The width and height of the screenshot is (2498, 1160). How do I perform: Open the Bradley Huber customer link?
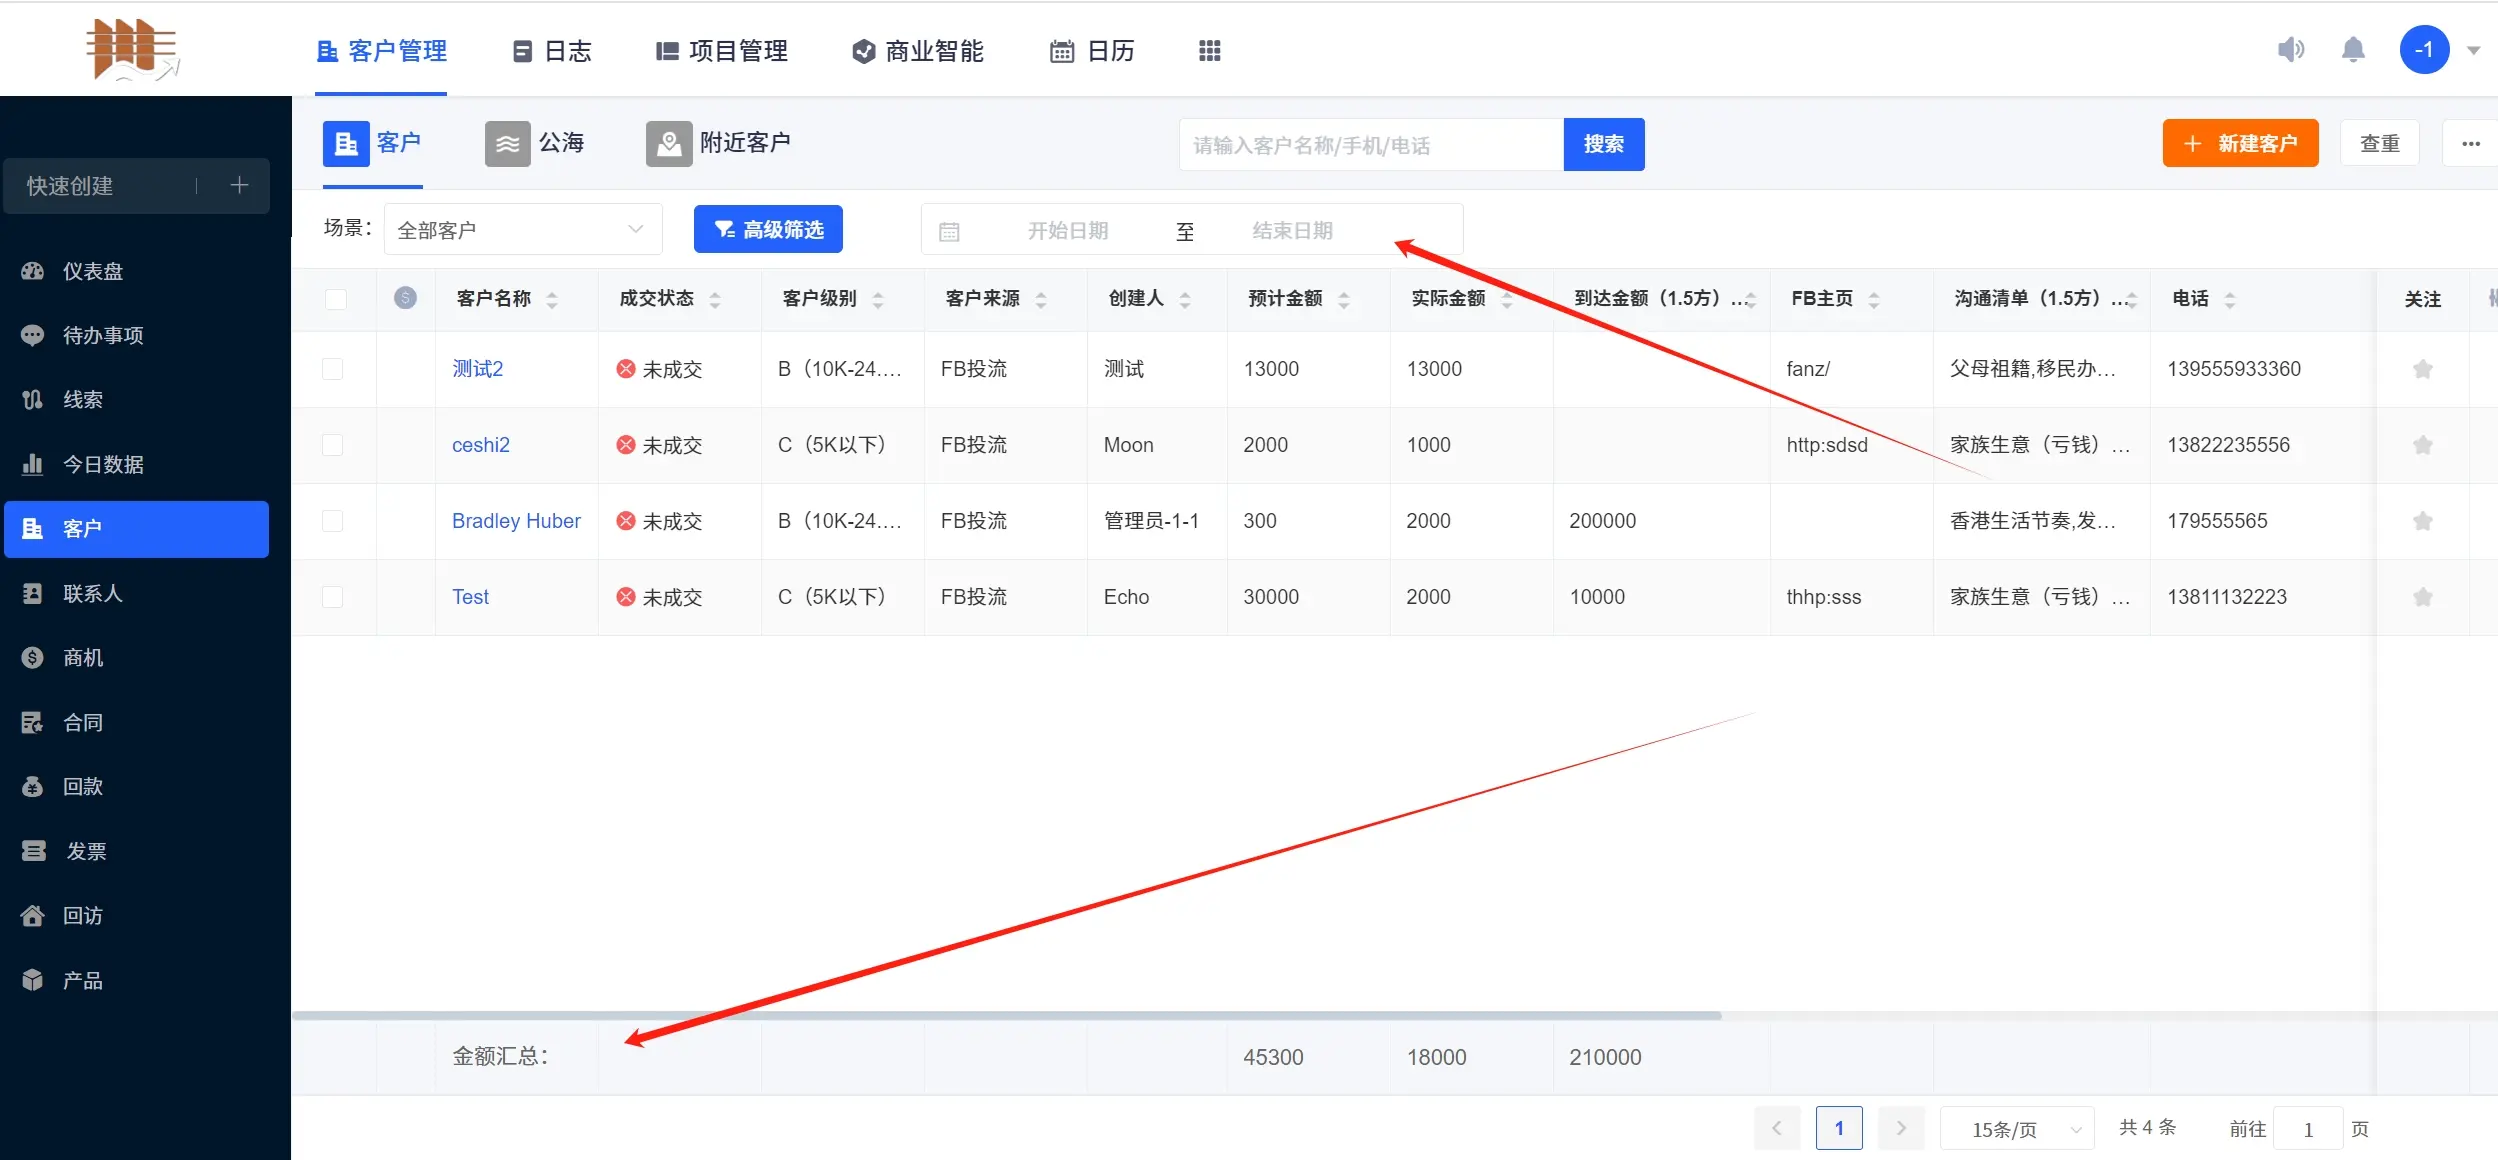pos(516,521)
